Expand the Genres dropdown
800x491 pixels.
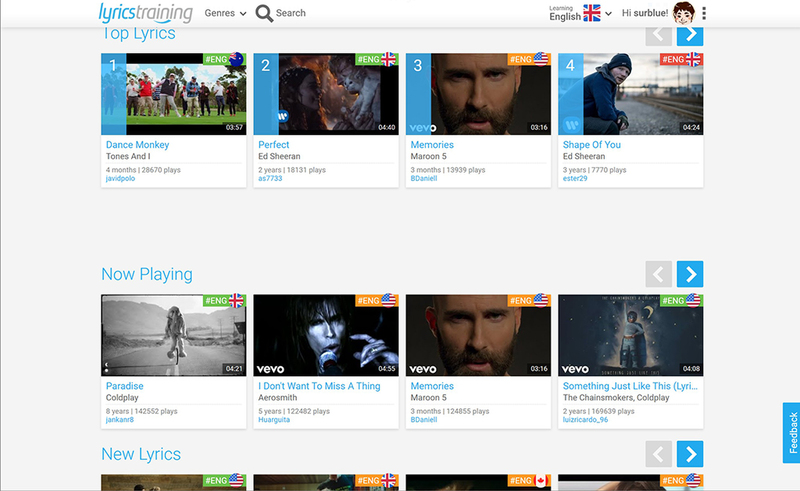[x=225, y=13]
